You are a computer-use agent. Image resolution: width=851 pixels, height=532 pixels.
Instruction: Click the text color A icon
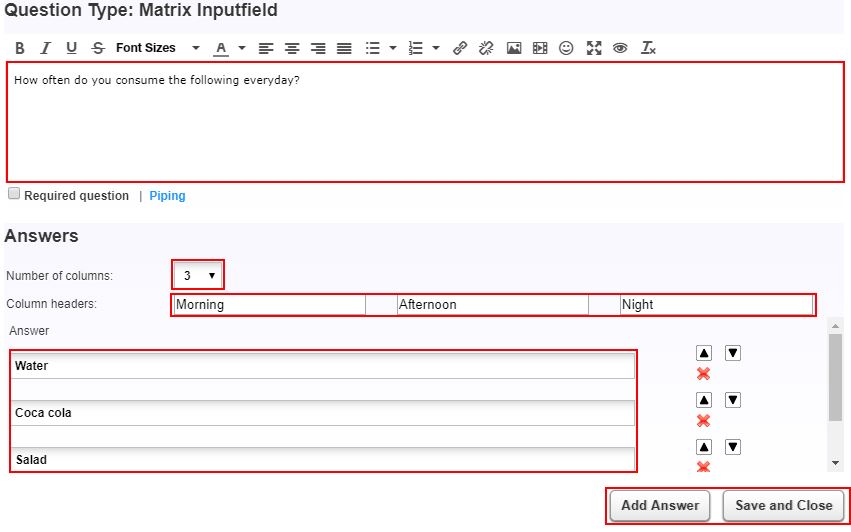(220, 48)
